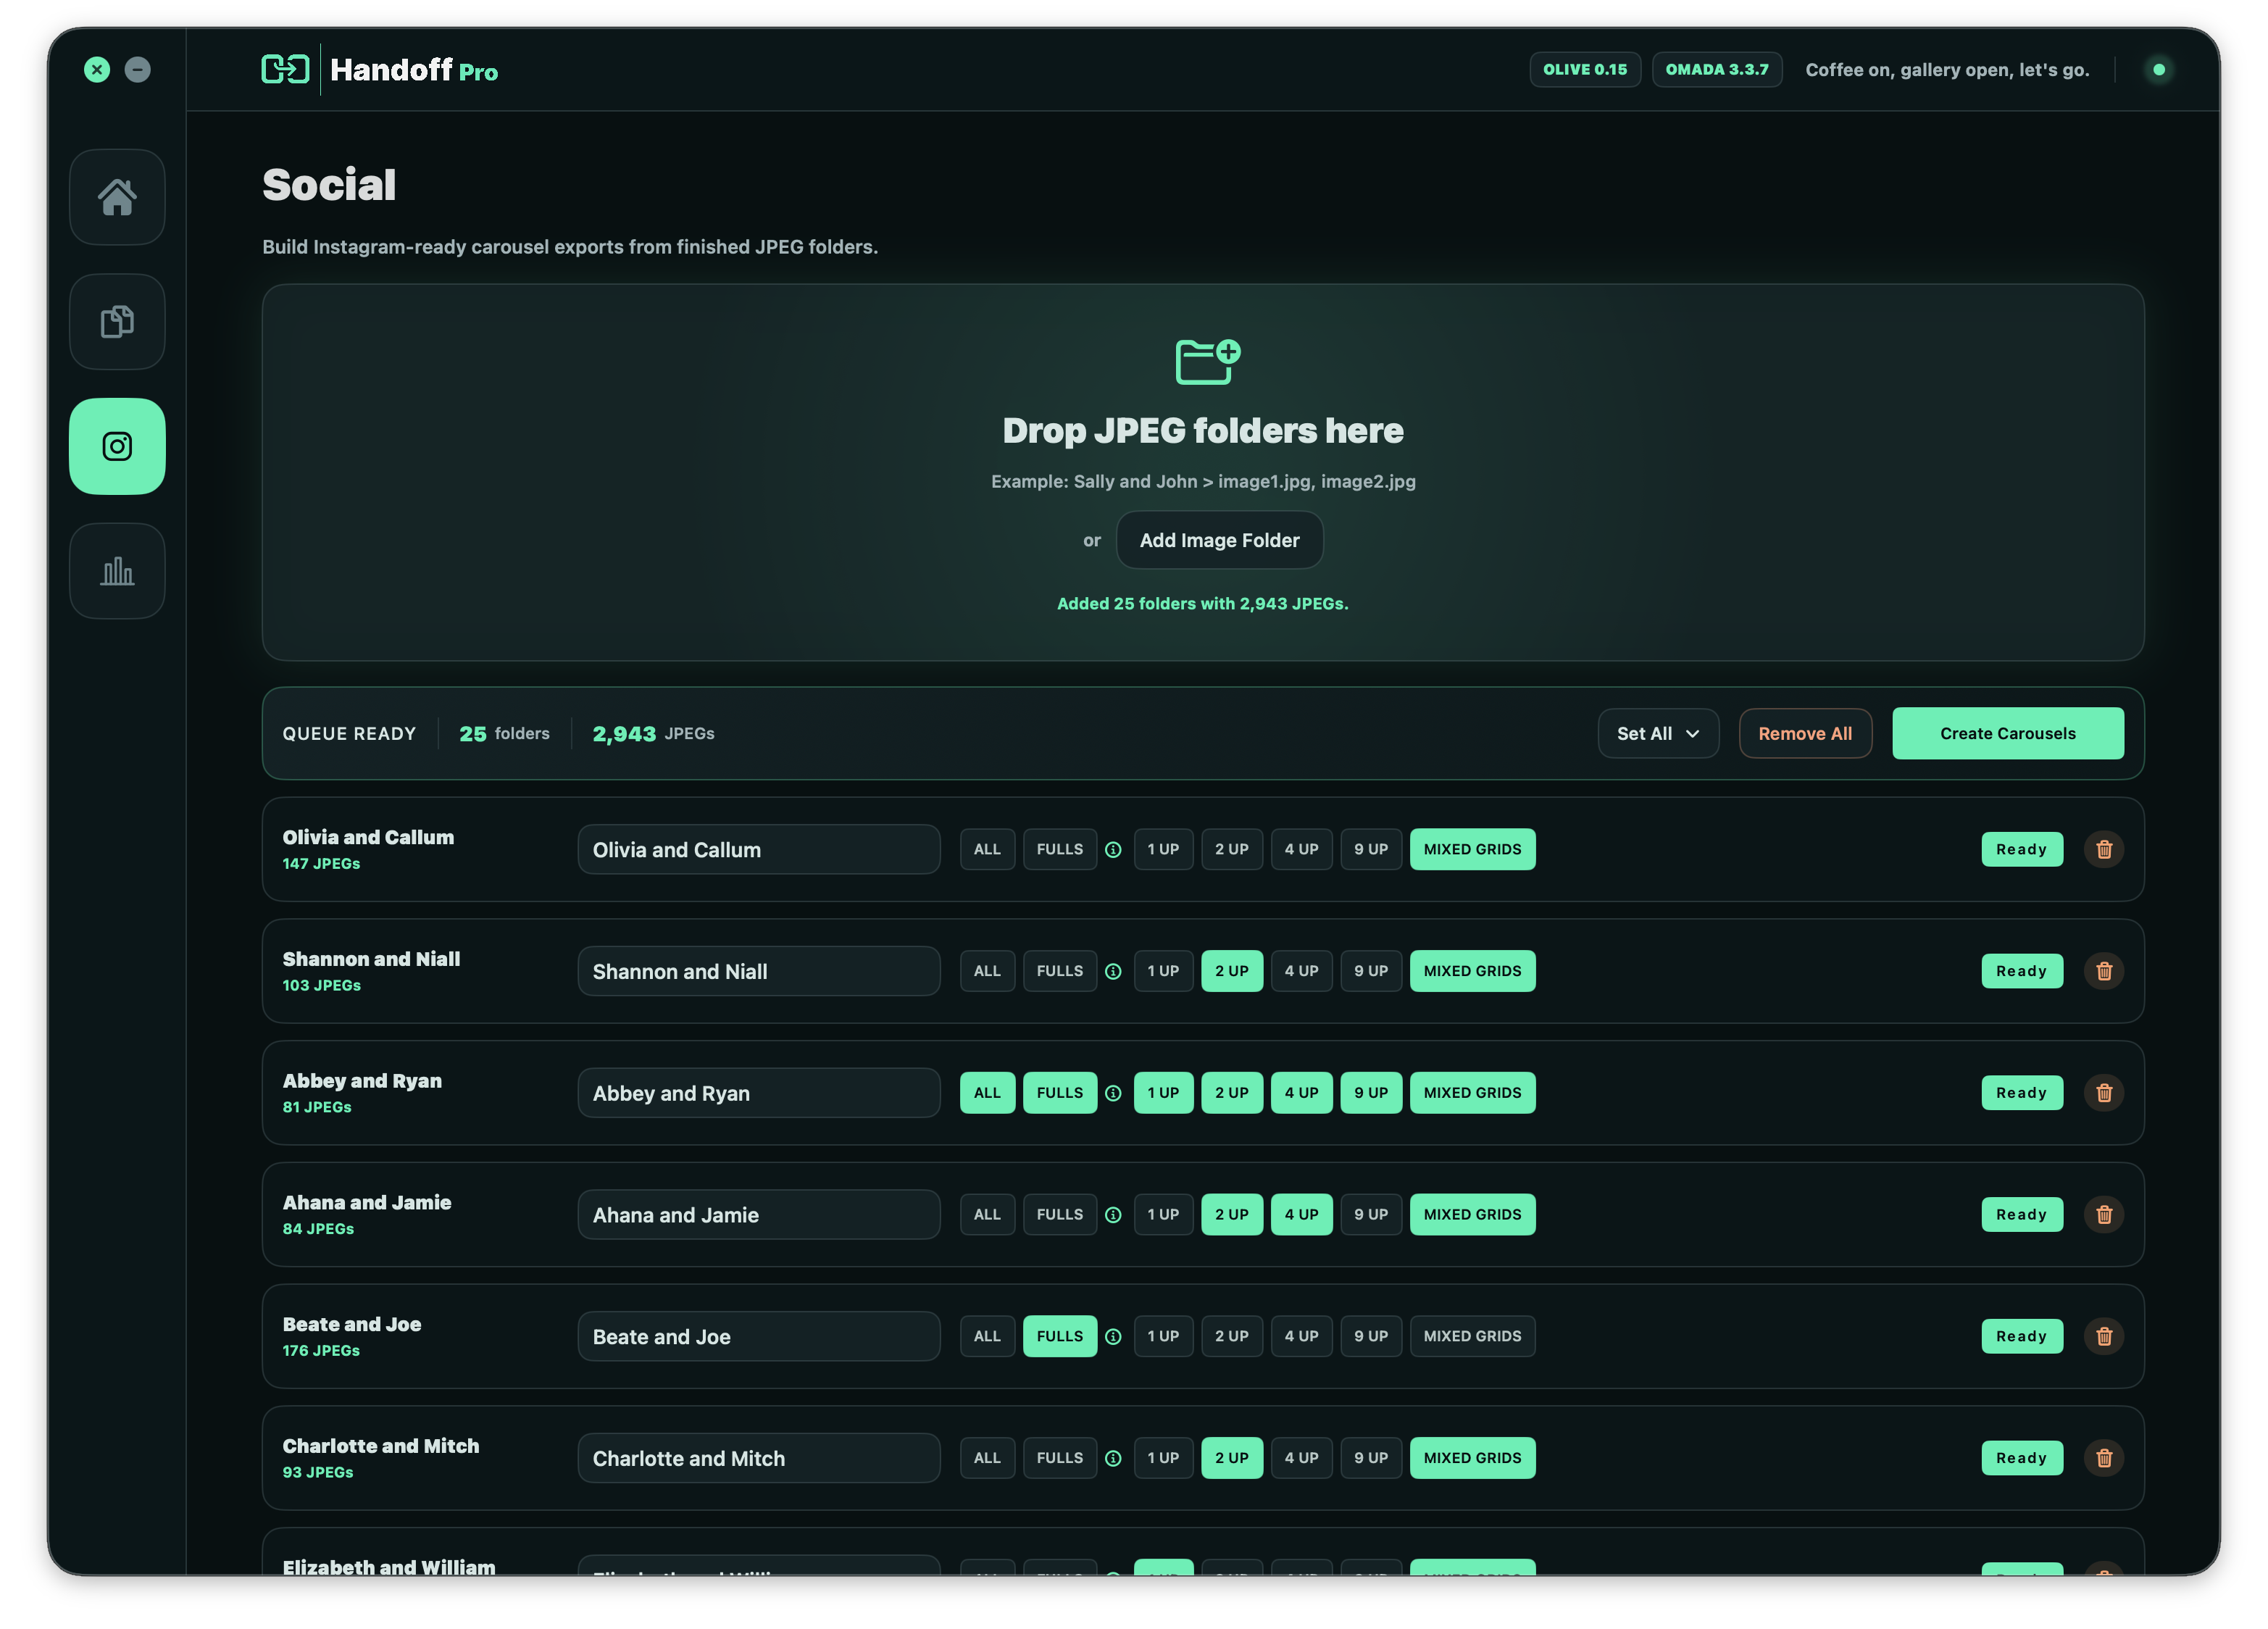Toggle 2 UP for Shannon and Niall
This screenshot has width=2268, height=1629.
(x=1231, y=971)
